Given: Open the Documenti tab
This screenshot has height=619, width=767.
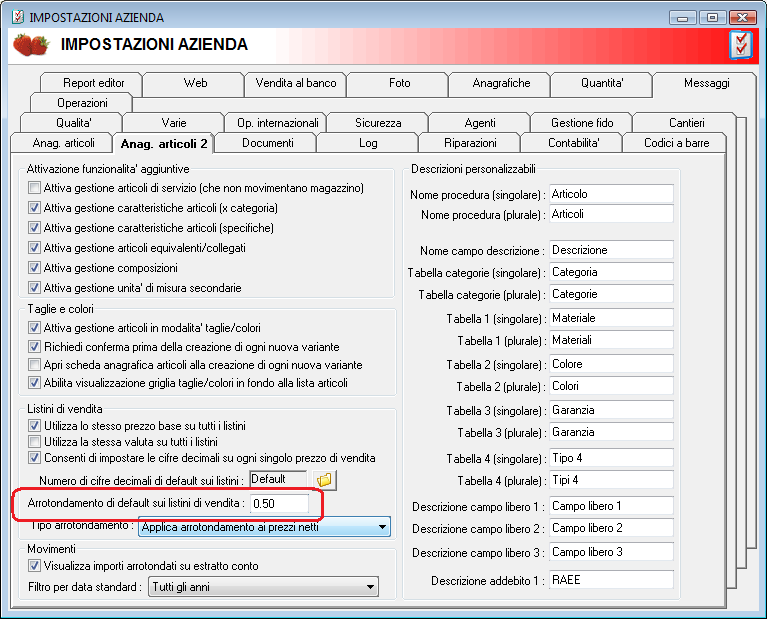Looking at the screenshot, I should coord(266,143).
